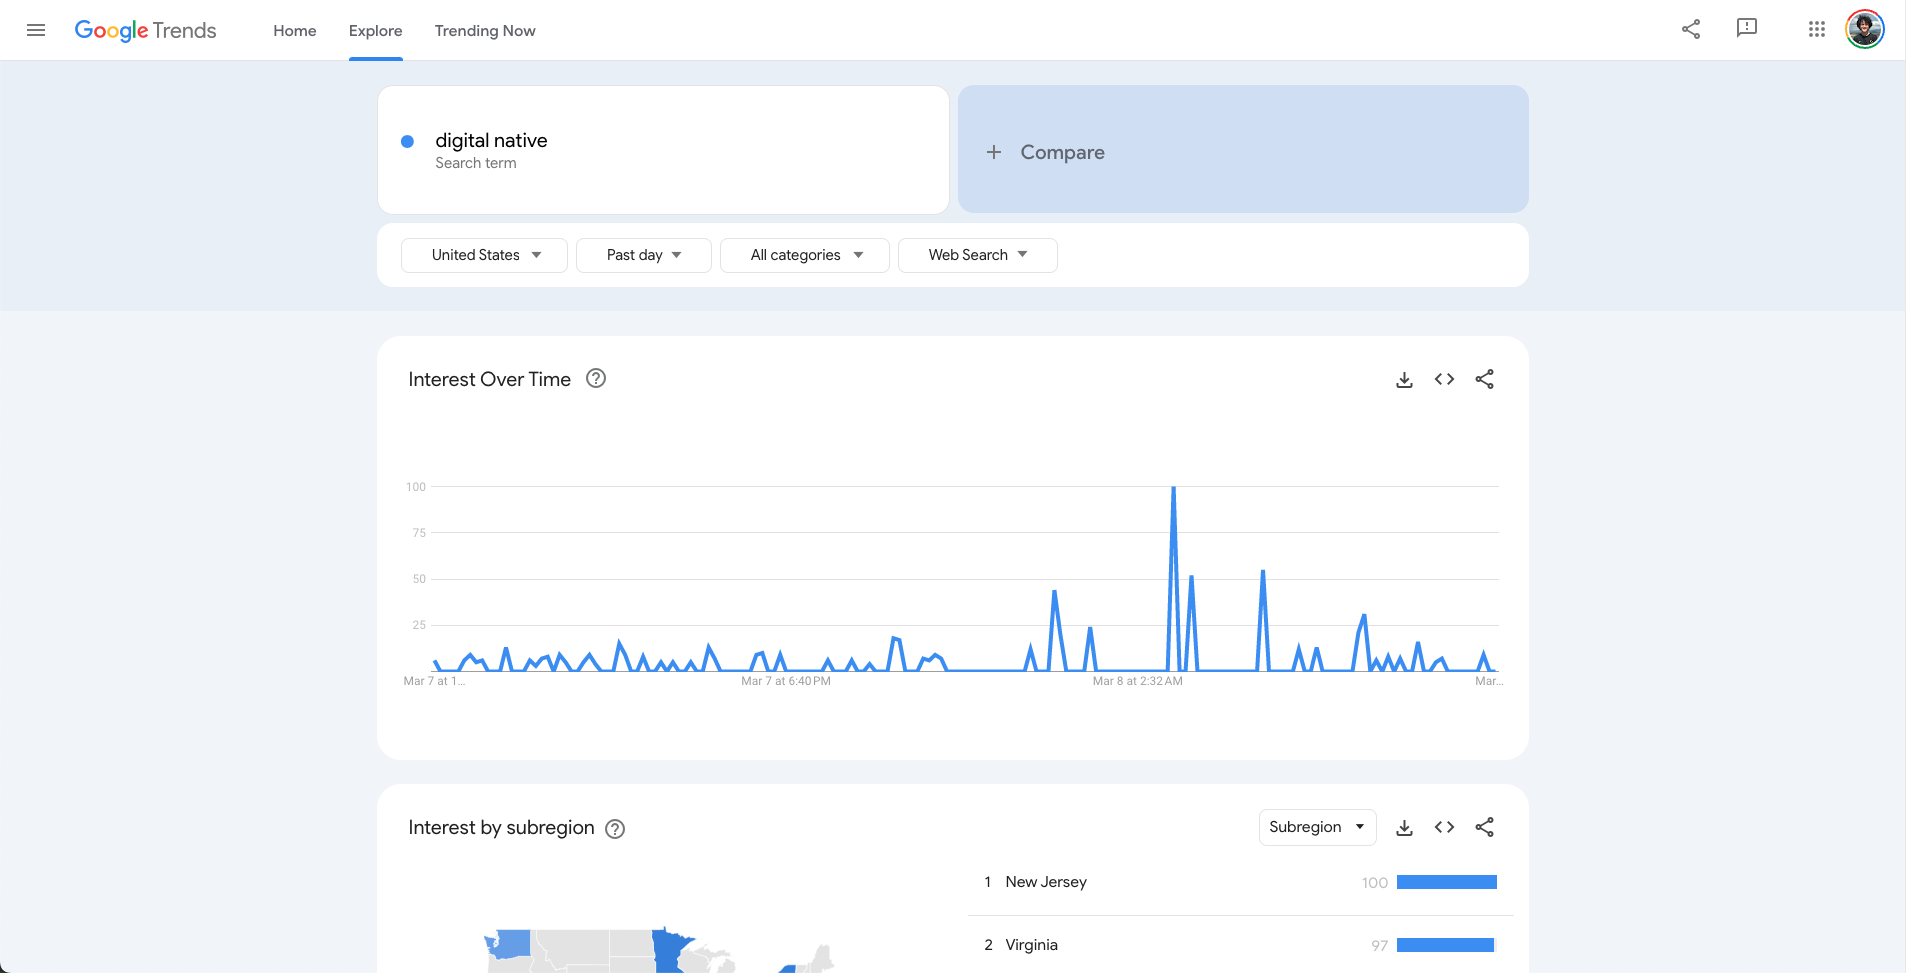Download Interest by subregion data
1906x973 pixels.
click(1404, 828)
